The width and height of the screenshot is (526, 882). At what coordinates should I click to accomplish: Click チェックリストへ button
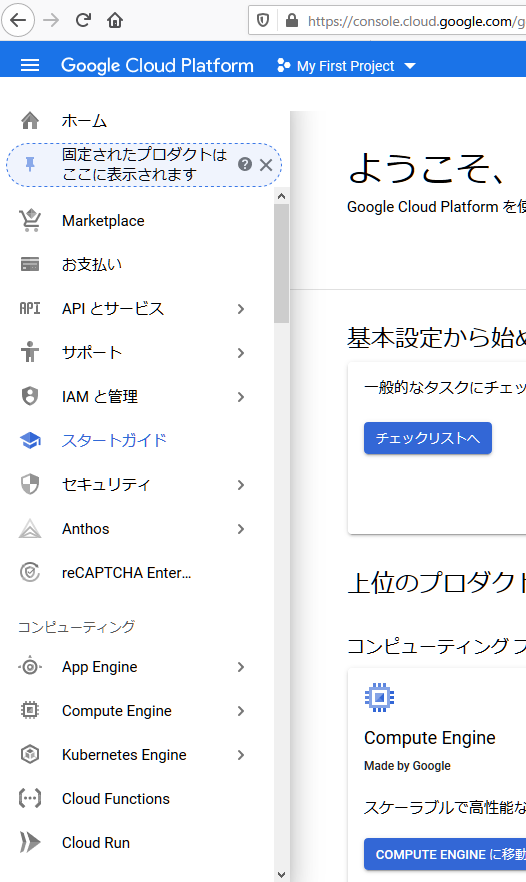point(428,438)
